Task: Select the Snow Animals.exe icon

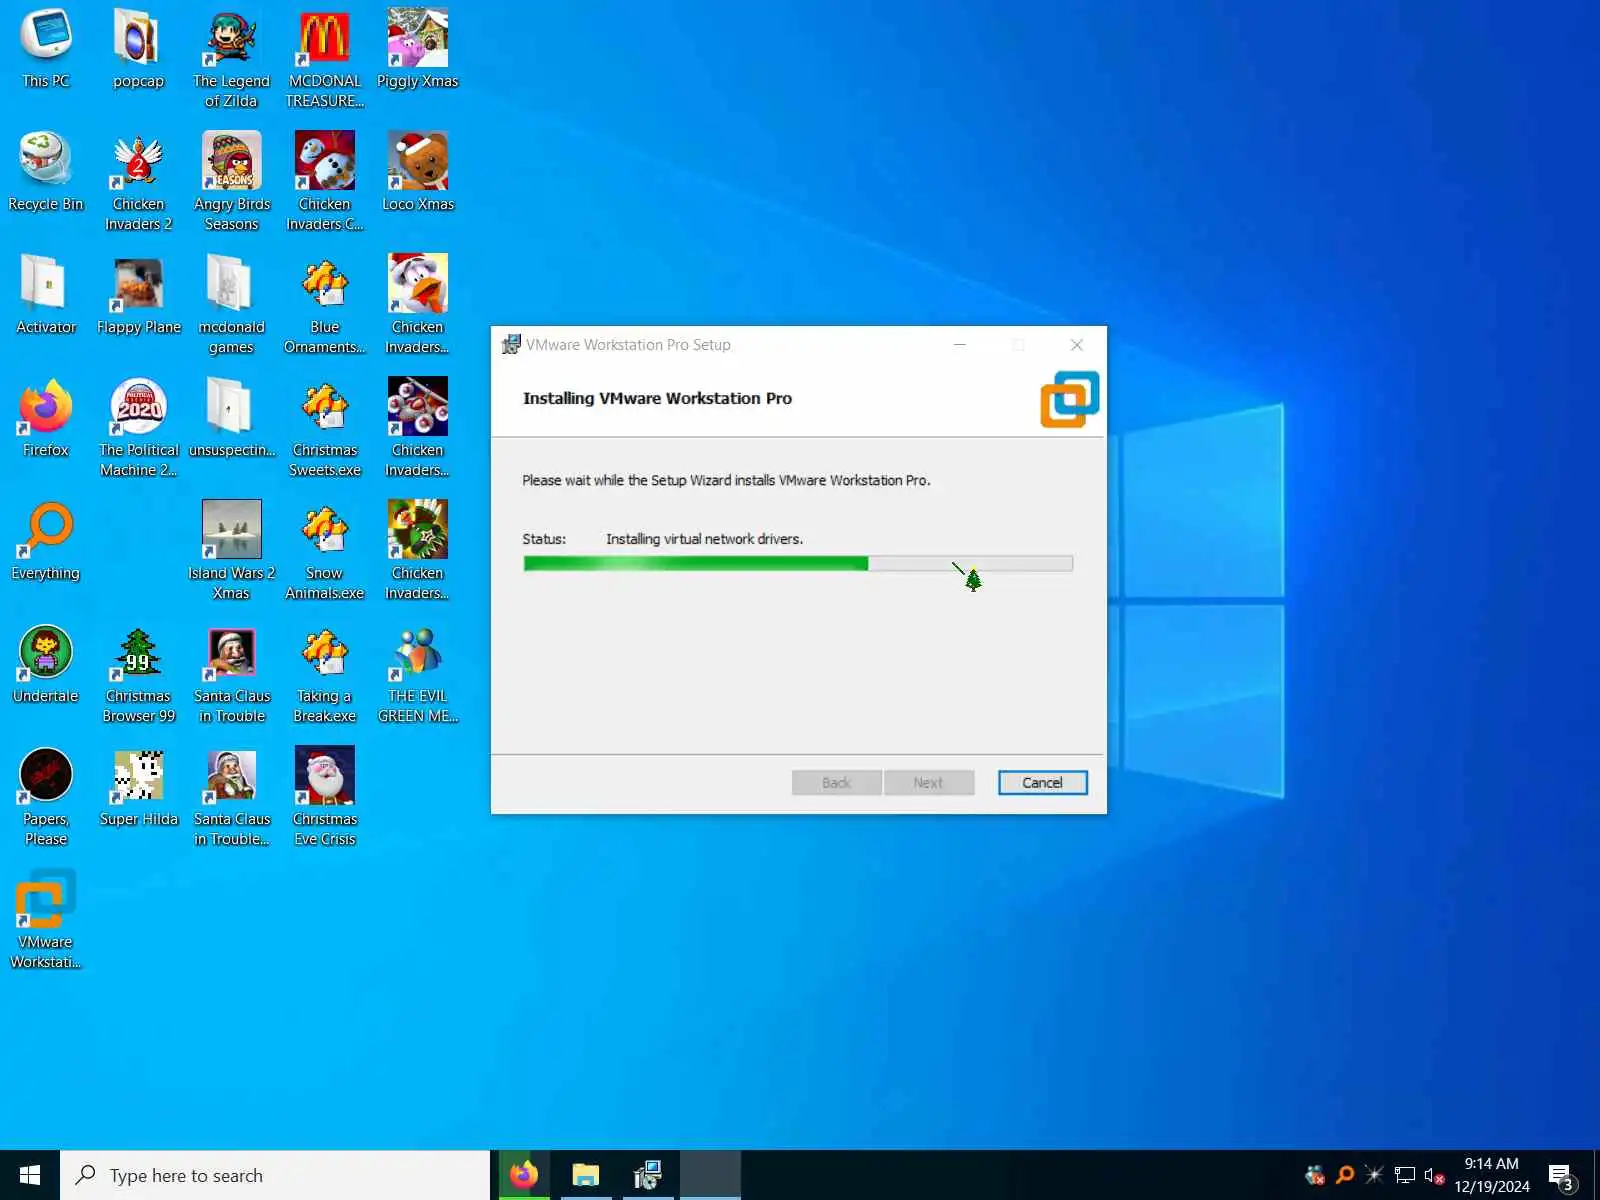Action: click(324, 551)
